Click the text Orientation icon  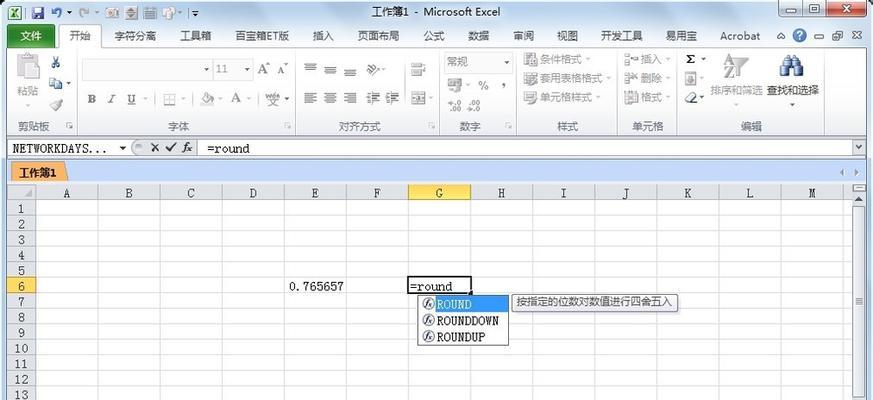point(372,69)
